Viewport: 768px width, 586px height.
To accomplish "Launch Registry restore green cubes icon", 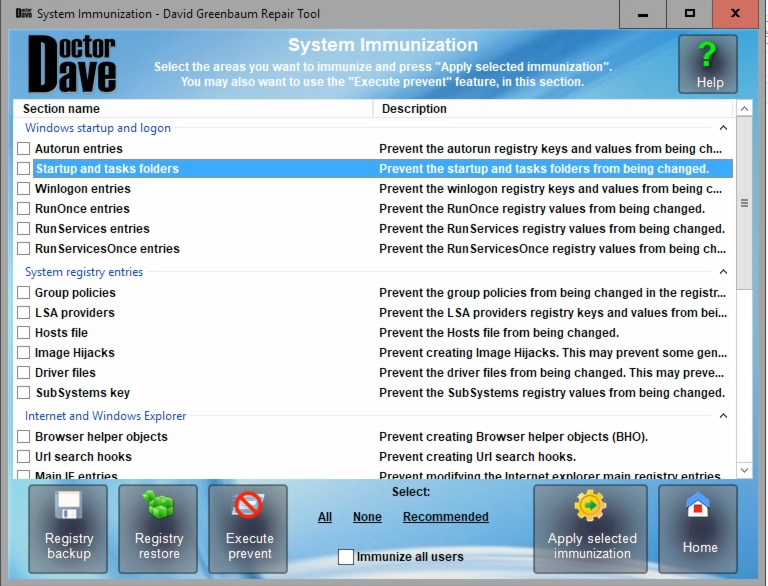I will [159, 529].
